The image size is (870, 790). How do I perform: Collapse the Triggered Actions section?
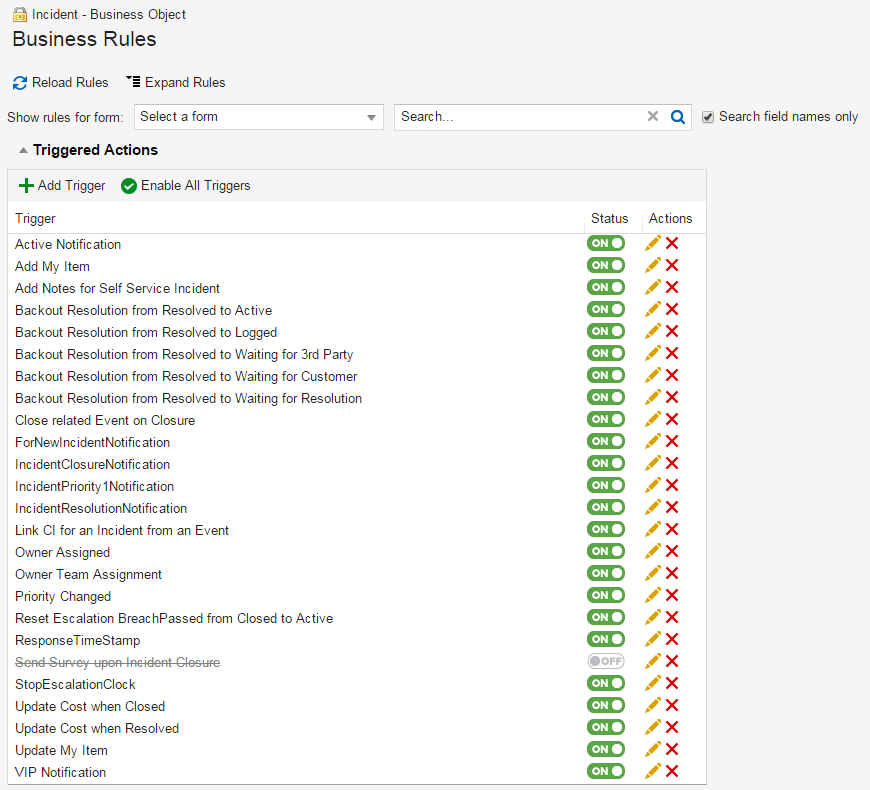point(23,150)
